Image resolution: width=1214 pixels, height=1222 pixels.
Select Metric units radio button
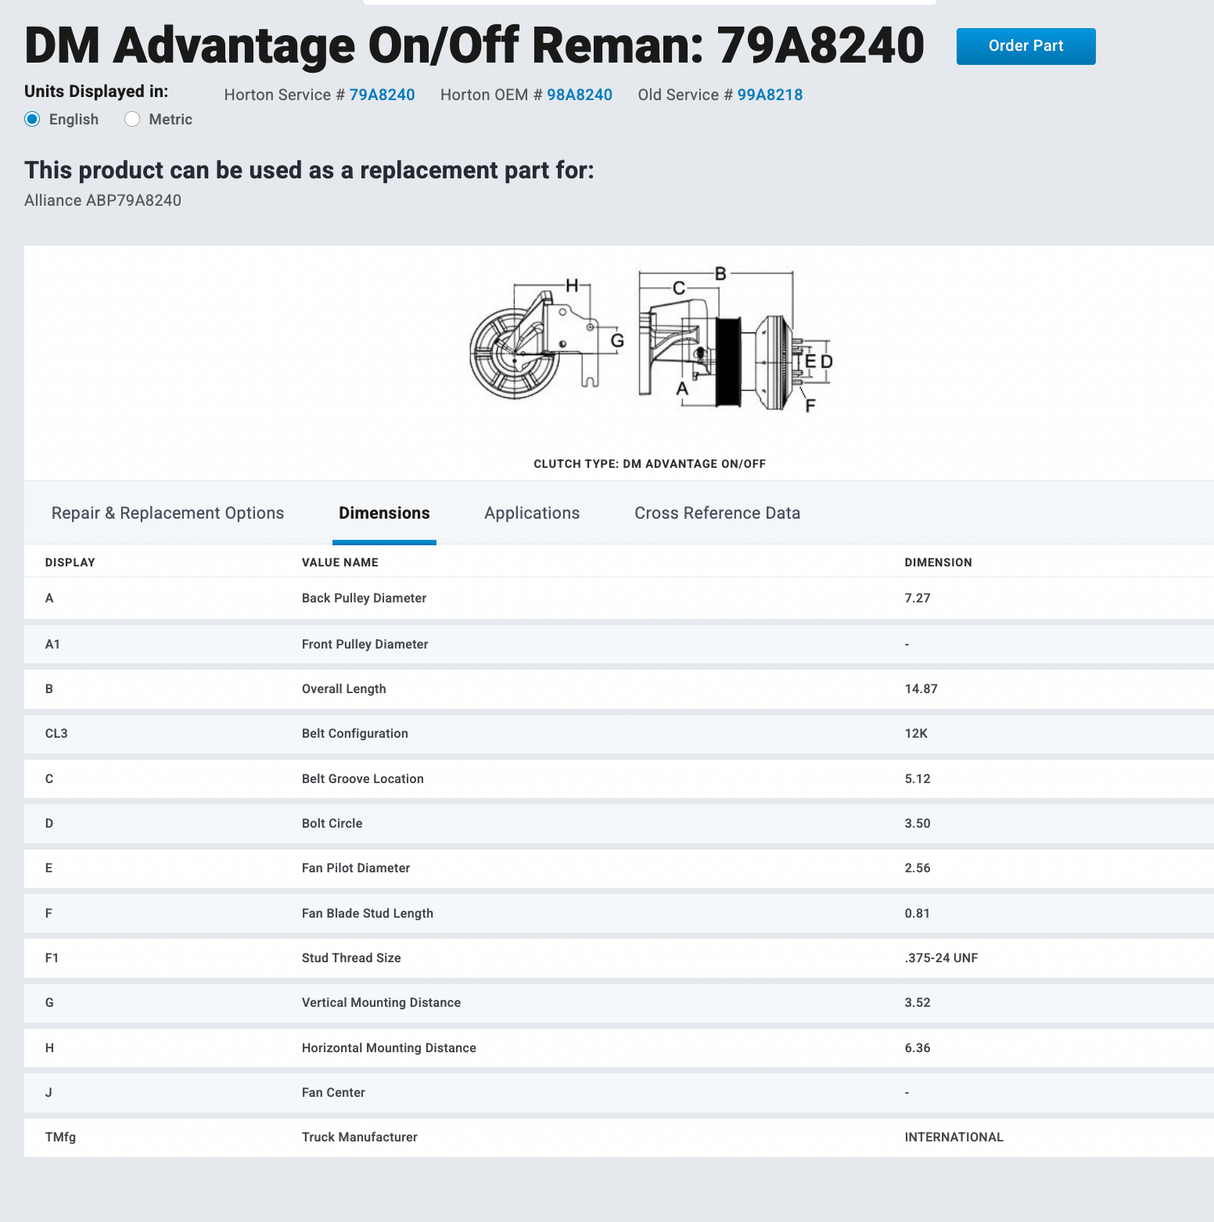point(132,119)
